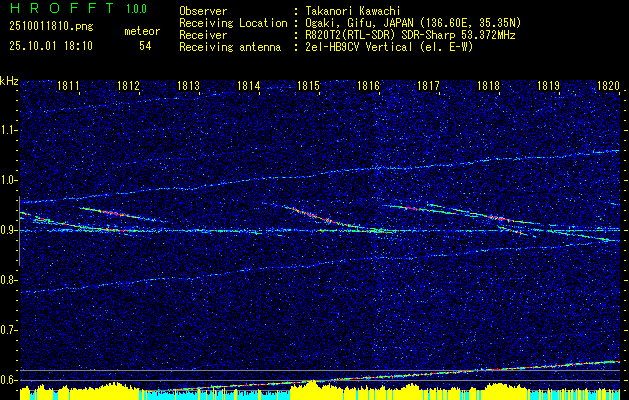Image resolution: width=629 pixels, height=400 pixels.
Task: Click the 1.1 kHz frequency label
Action: (9, 130)
